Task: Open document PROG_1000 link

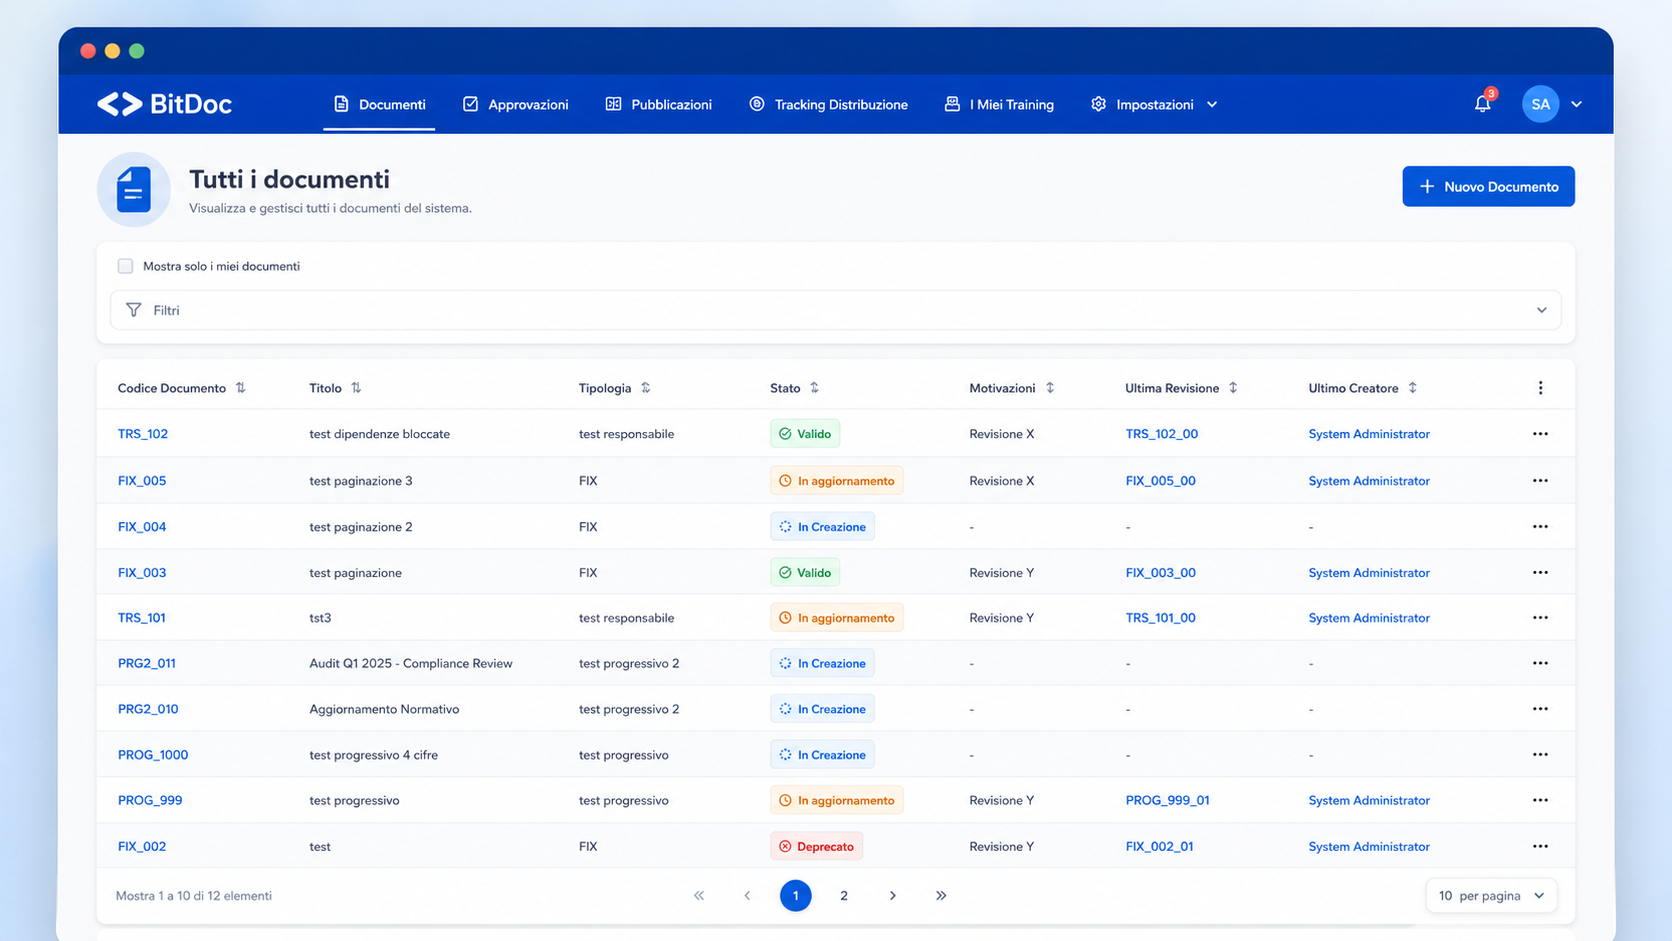Action: tap(153, 755)
